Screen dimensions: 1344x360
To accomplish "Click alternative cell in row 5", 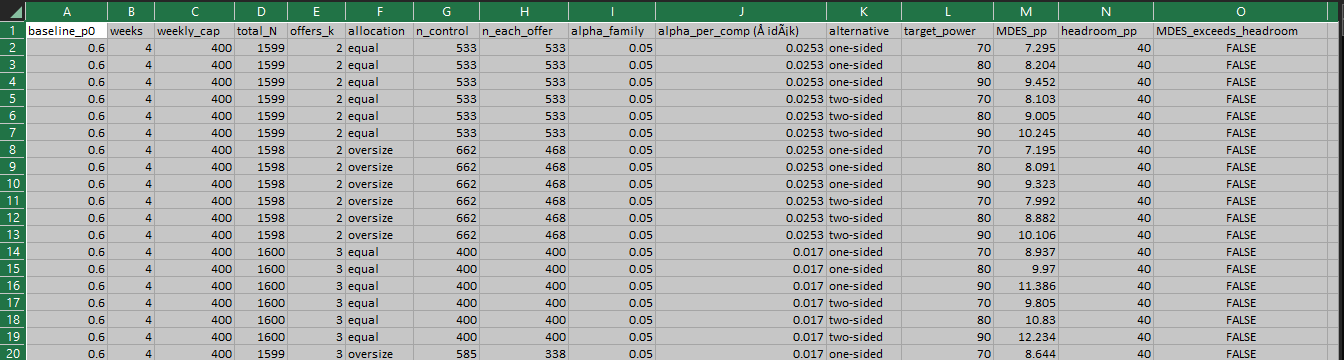I will pyautogui.click(x=864, y=99).
